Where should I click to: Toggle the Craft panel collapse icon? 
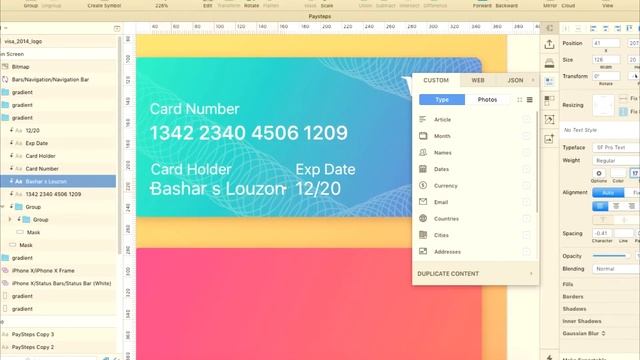(549, 28)
